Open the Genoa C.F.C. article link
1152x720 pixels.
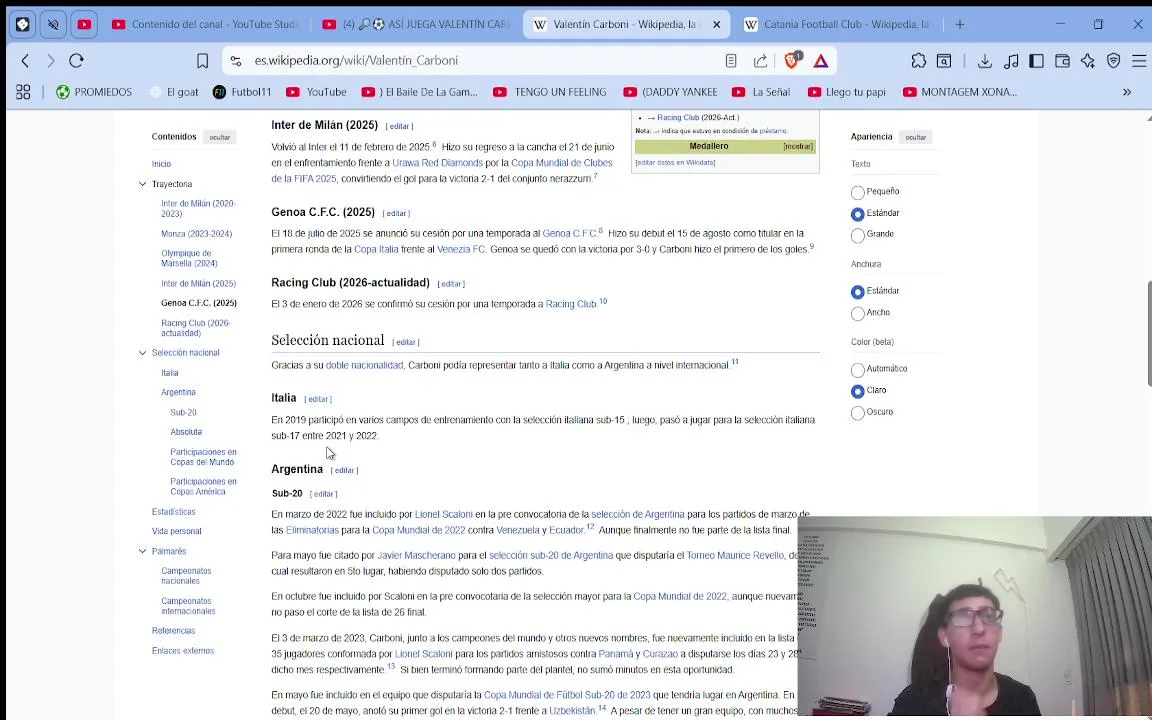[569, 233]
